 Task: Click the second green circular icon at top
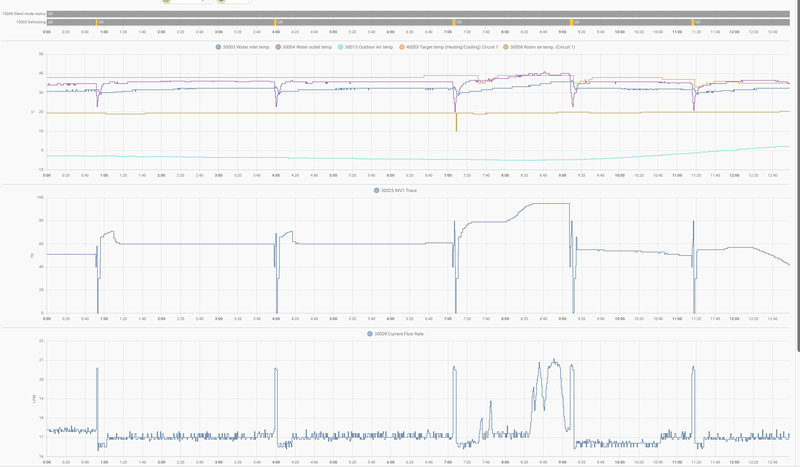221,2
